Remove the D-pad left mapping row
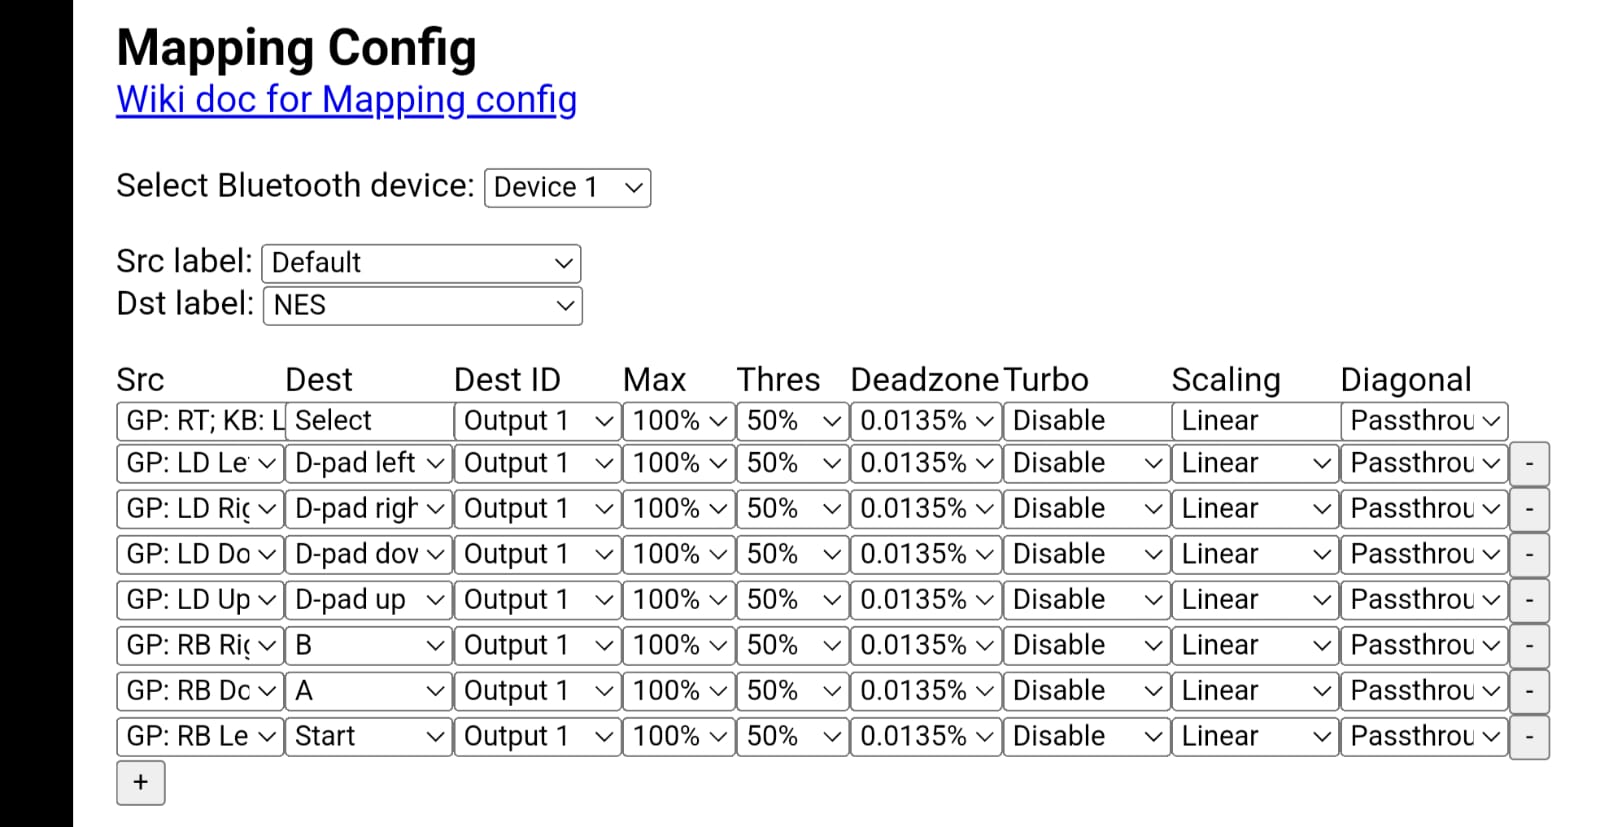 point(1528,464)
